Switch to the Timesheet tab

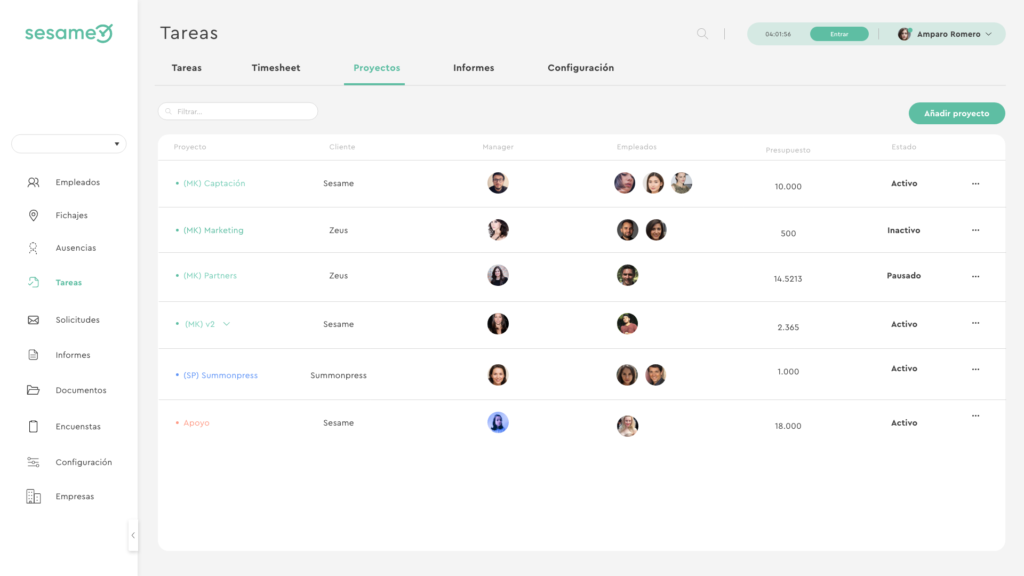pyautogui.click(x=275, y=68)
